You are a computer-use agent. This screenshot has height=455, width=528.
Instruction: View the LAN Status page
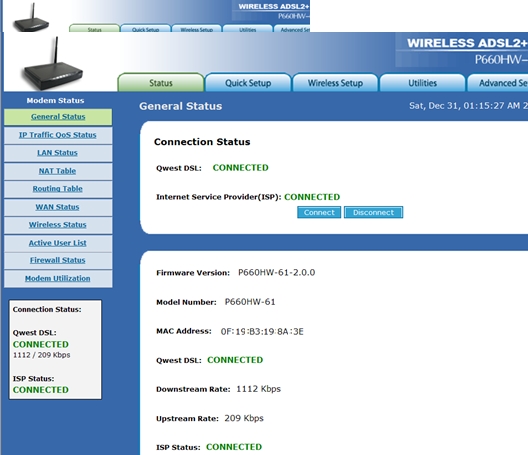point(58,153)
